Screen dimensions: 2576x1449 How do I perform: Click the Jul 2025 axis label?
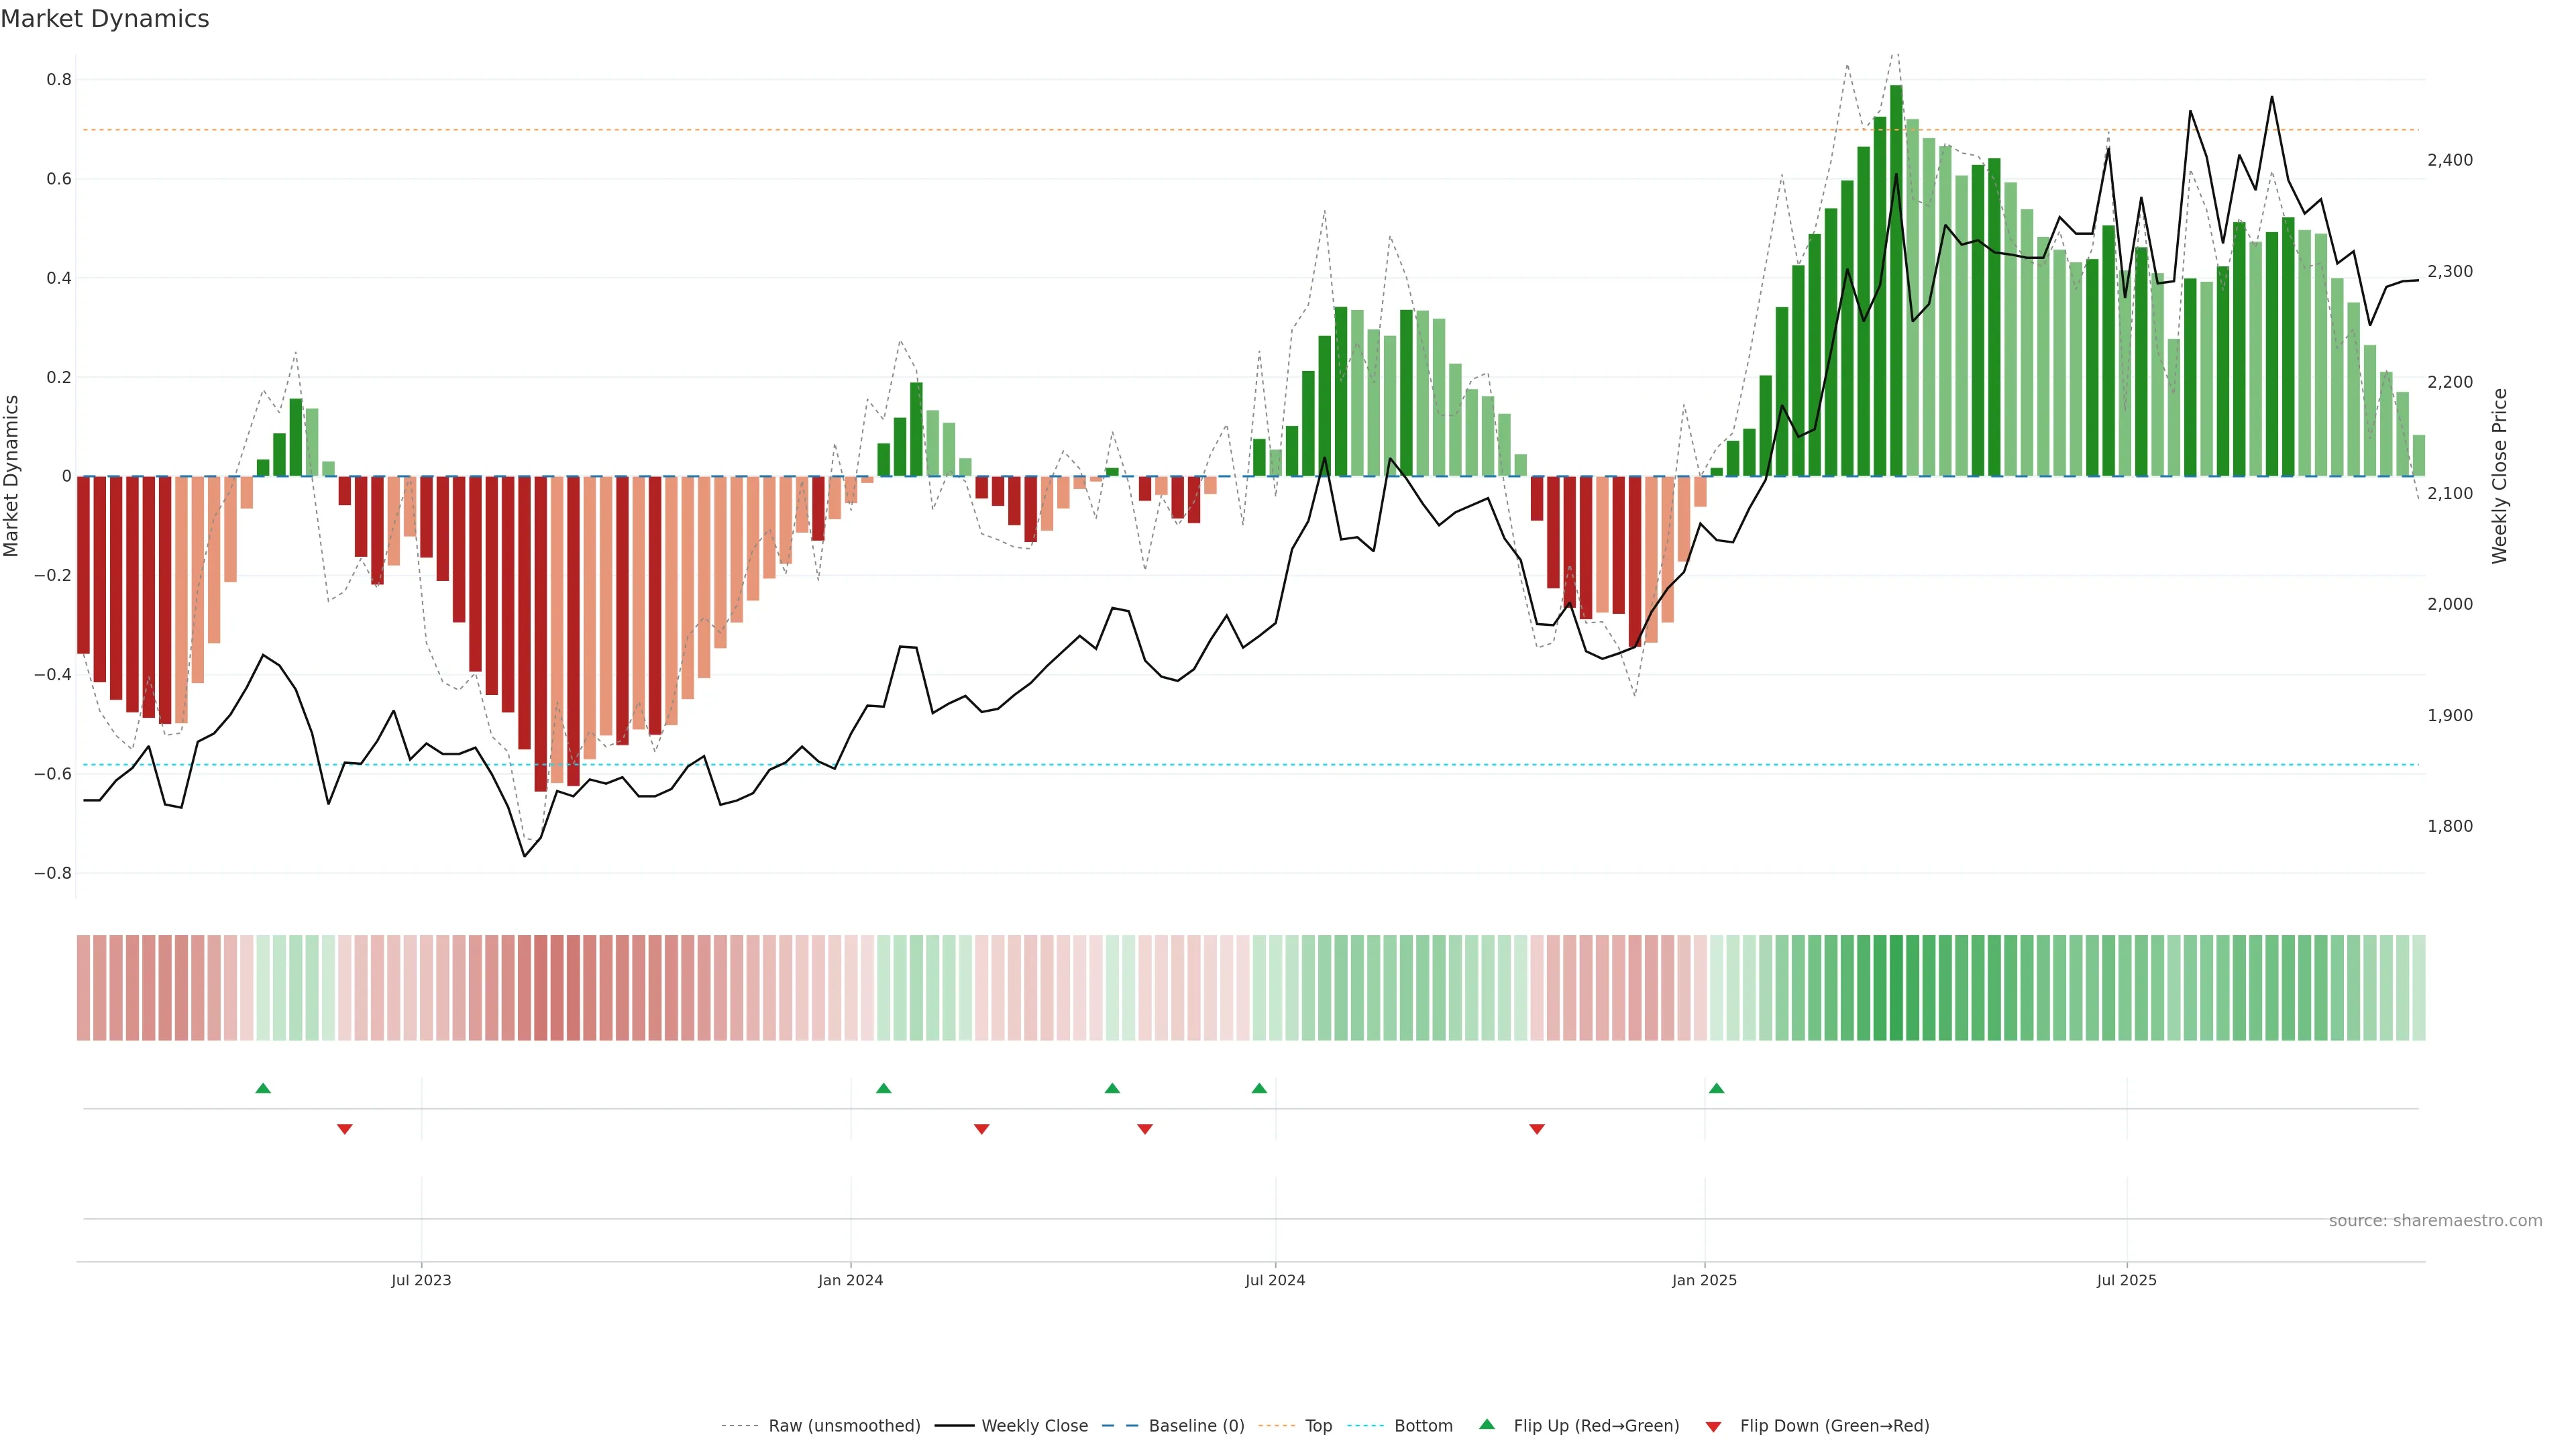pyautogui.click(x=2126, y=1280)
